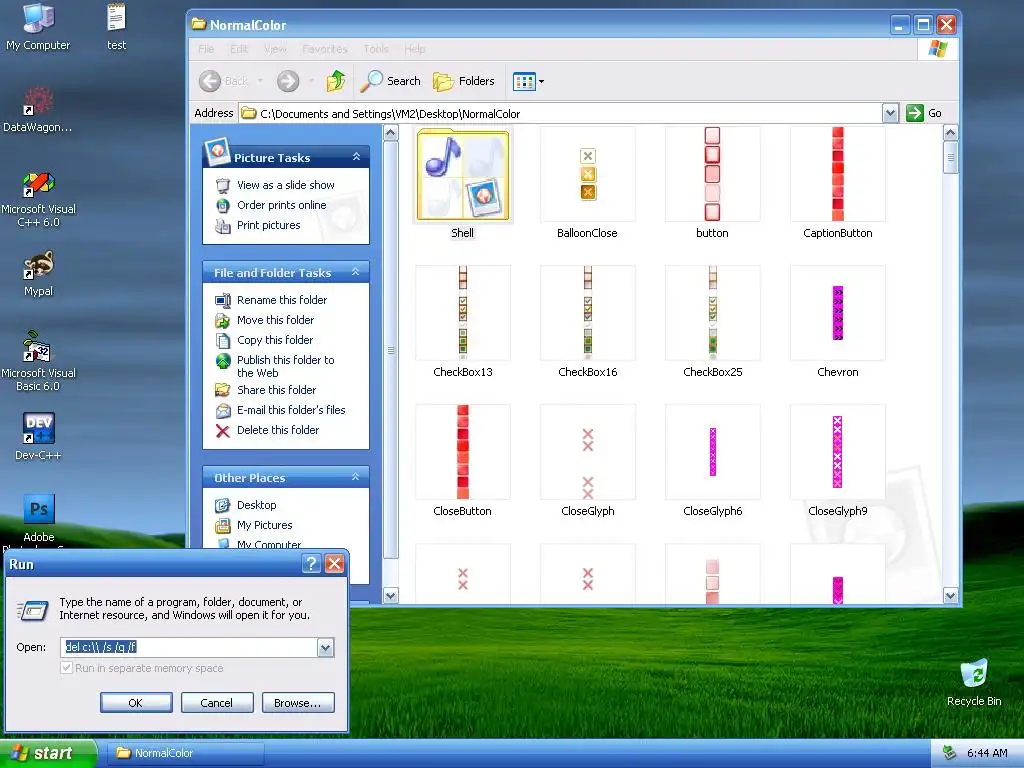Open the Forward button history dropdown
This screenshot has width=1024, height=768.
(312, 81)
